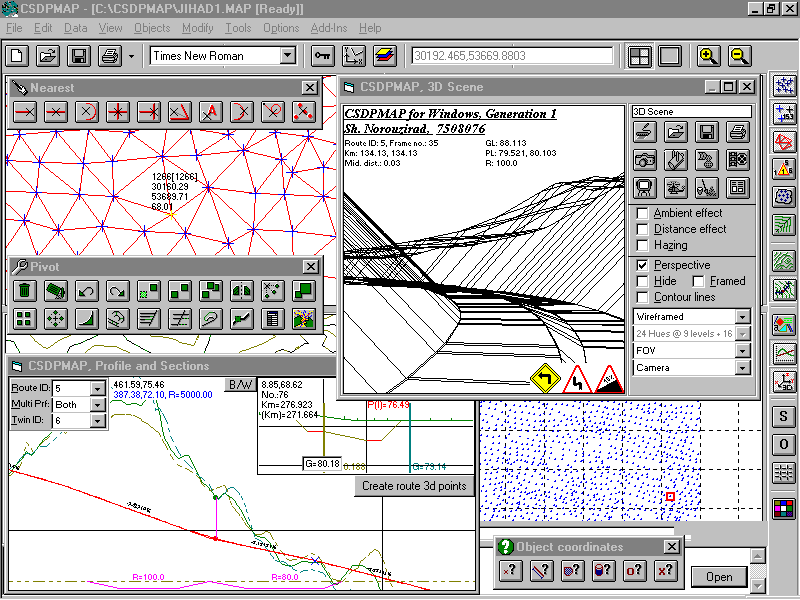Click the red triangulation mesh icon in right sidebar
Viewport: 800px width, 600px height.
coord(784,141)
